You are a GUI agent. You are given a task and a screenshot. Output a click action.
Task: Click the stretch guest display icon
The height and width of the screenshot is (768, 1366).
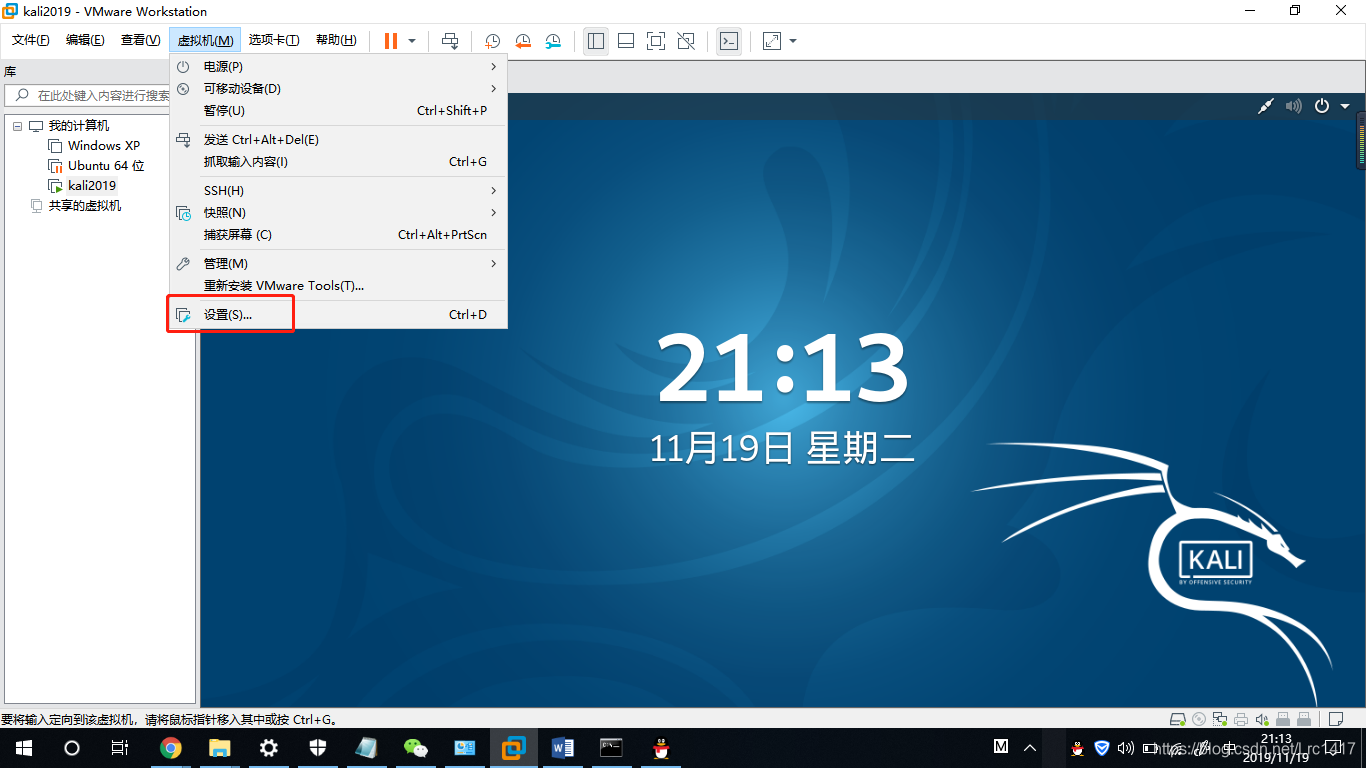[772, 41]
